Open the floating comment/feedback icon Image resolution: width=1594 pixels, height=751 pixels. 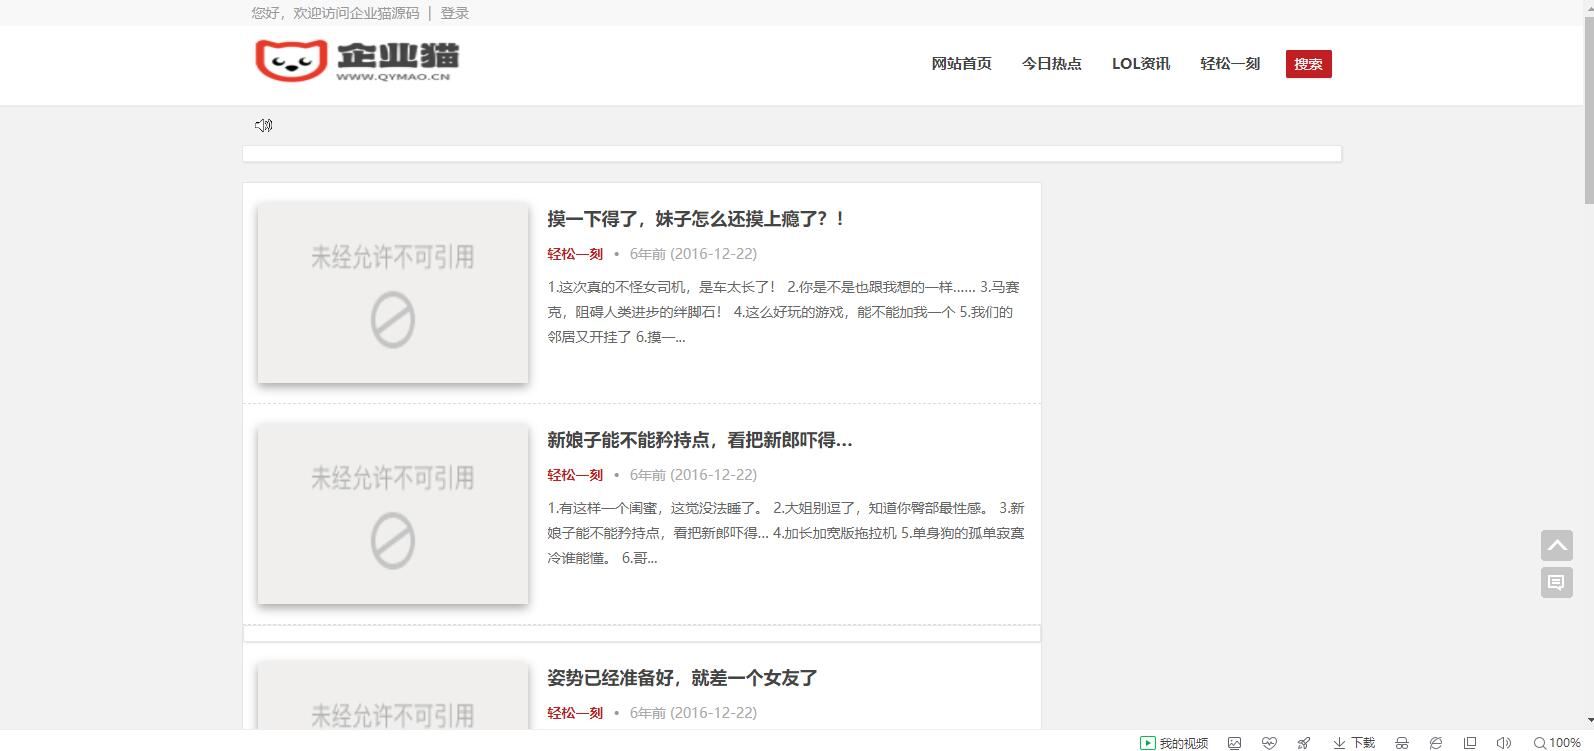click(1556, 582)
